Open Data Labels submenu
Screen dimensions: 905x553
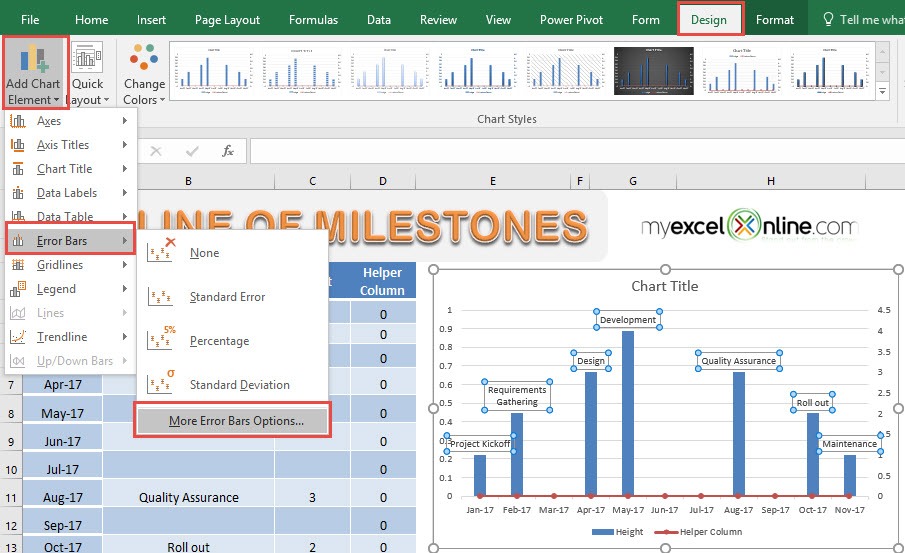(70, 193)
